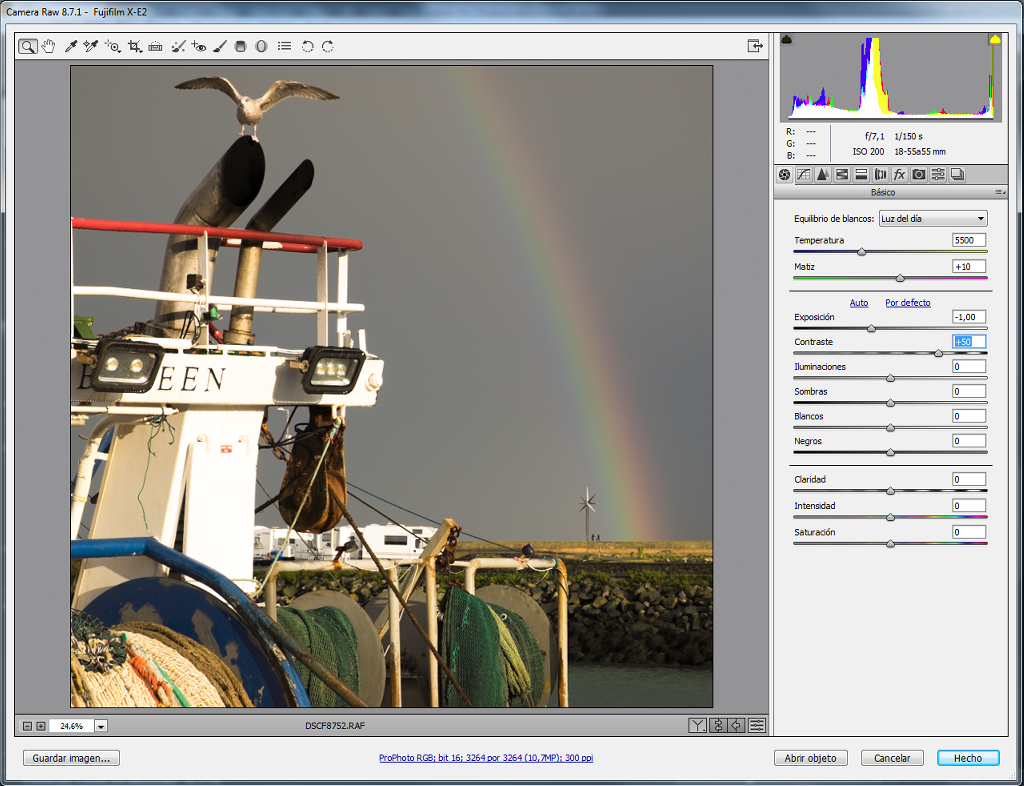Rotate image 90 degrees counterclockwise
Viewport: 1024px width, 786px height.
(x=308, y=46)
